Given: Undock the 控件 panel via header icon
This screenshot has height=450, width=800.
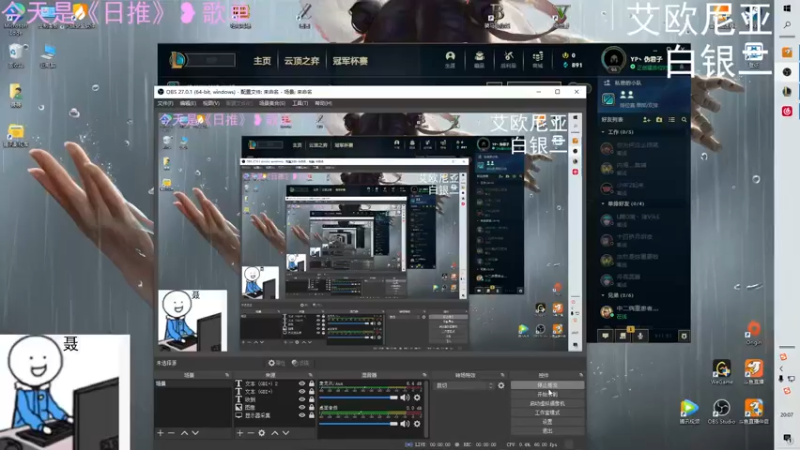Looking at the screenshot, I should (x=581, y=375).
